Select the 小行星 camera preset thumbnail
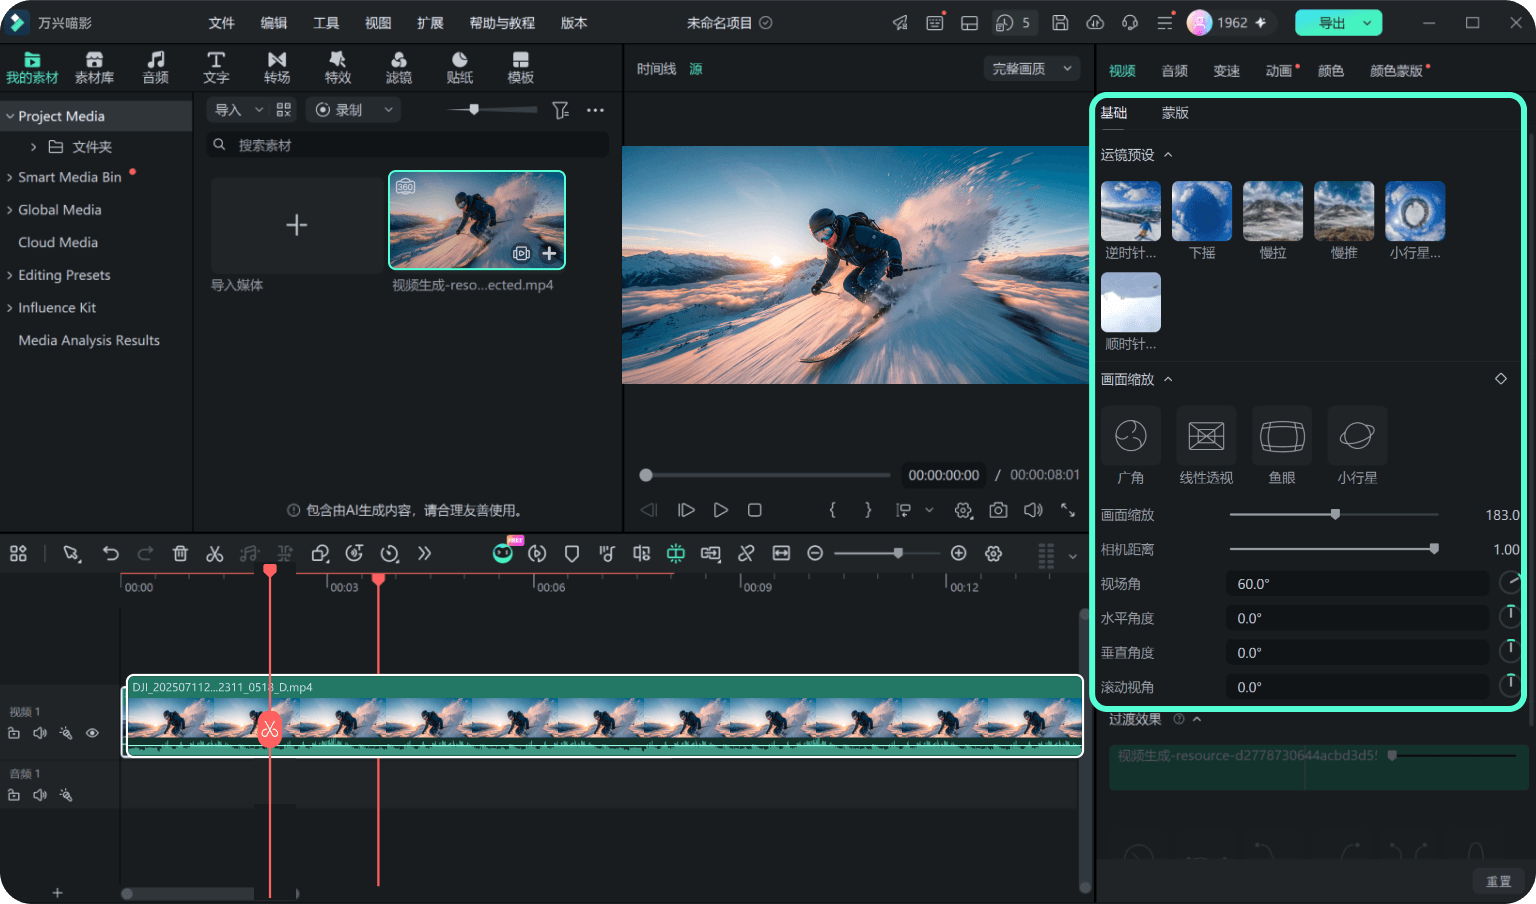 coord(1415,211)
